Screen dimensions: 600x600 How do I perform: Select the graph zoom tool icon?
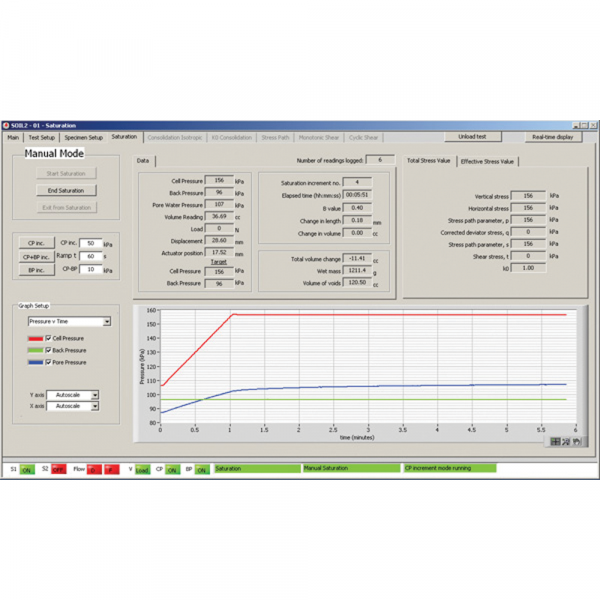[x=567, y=442]
